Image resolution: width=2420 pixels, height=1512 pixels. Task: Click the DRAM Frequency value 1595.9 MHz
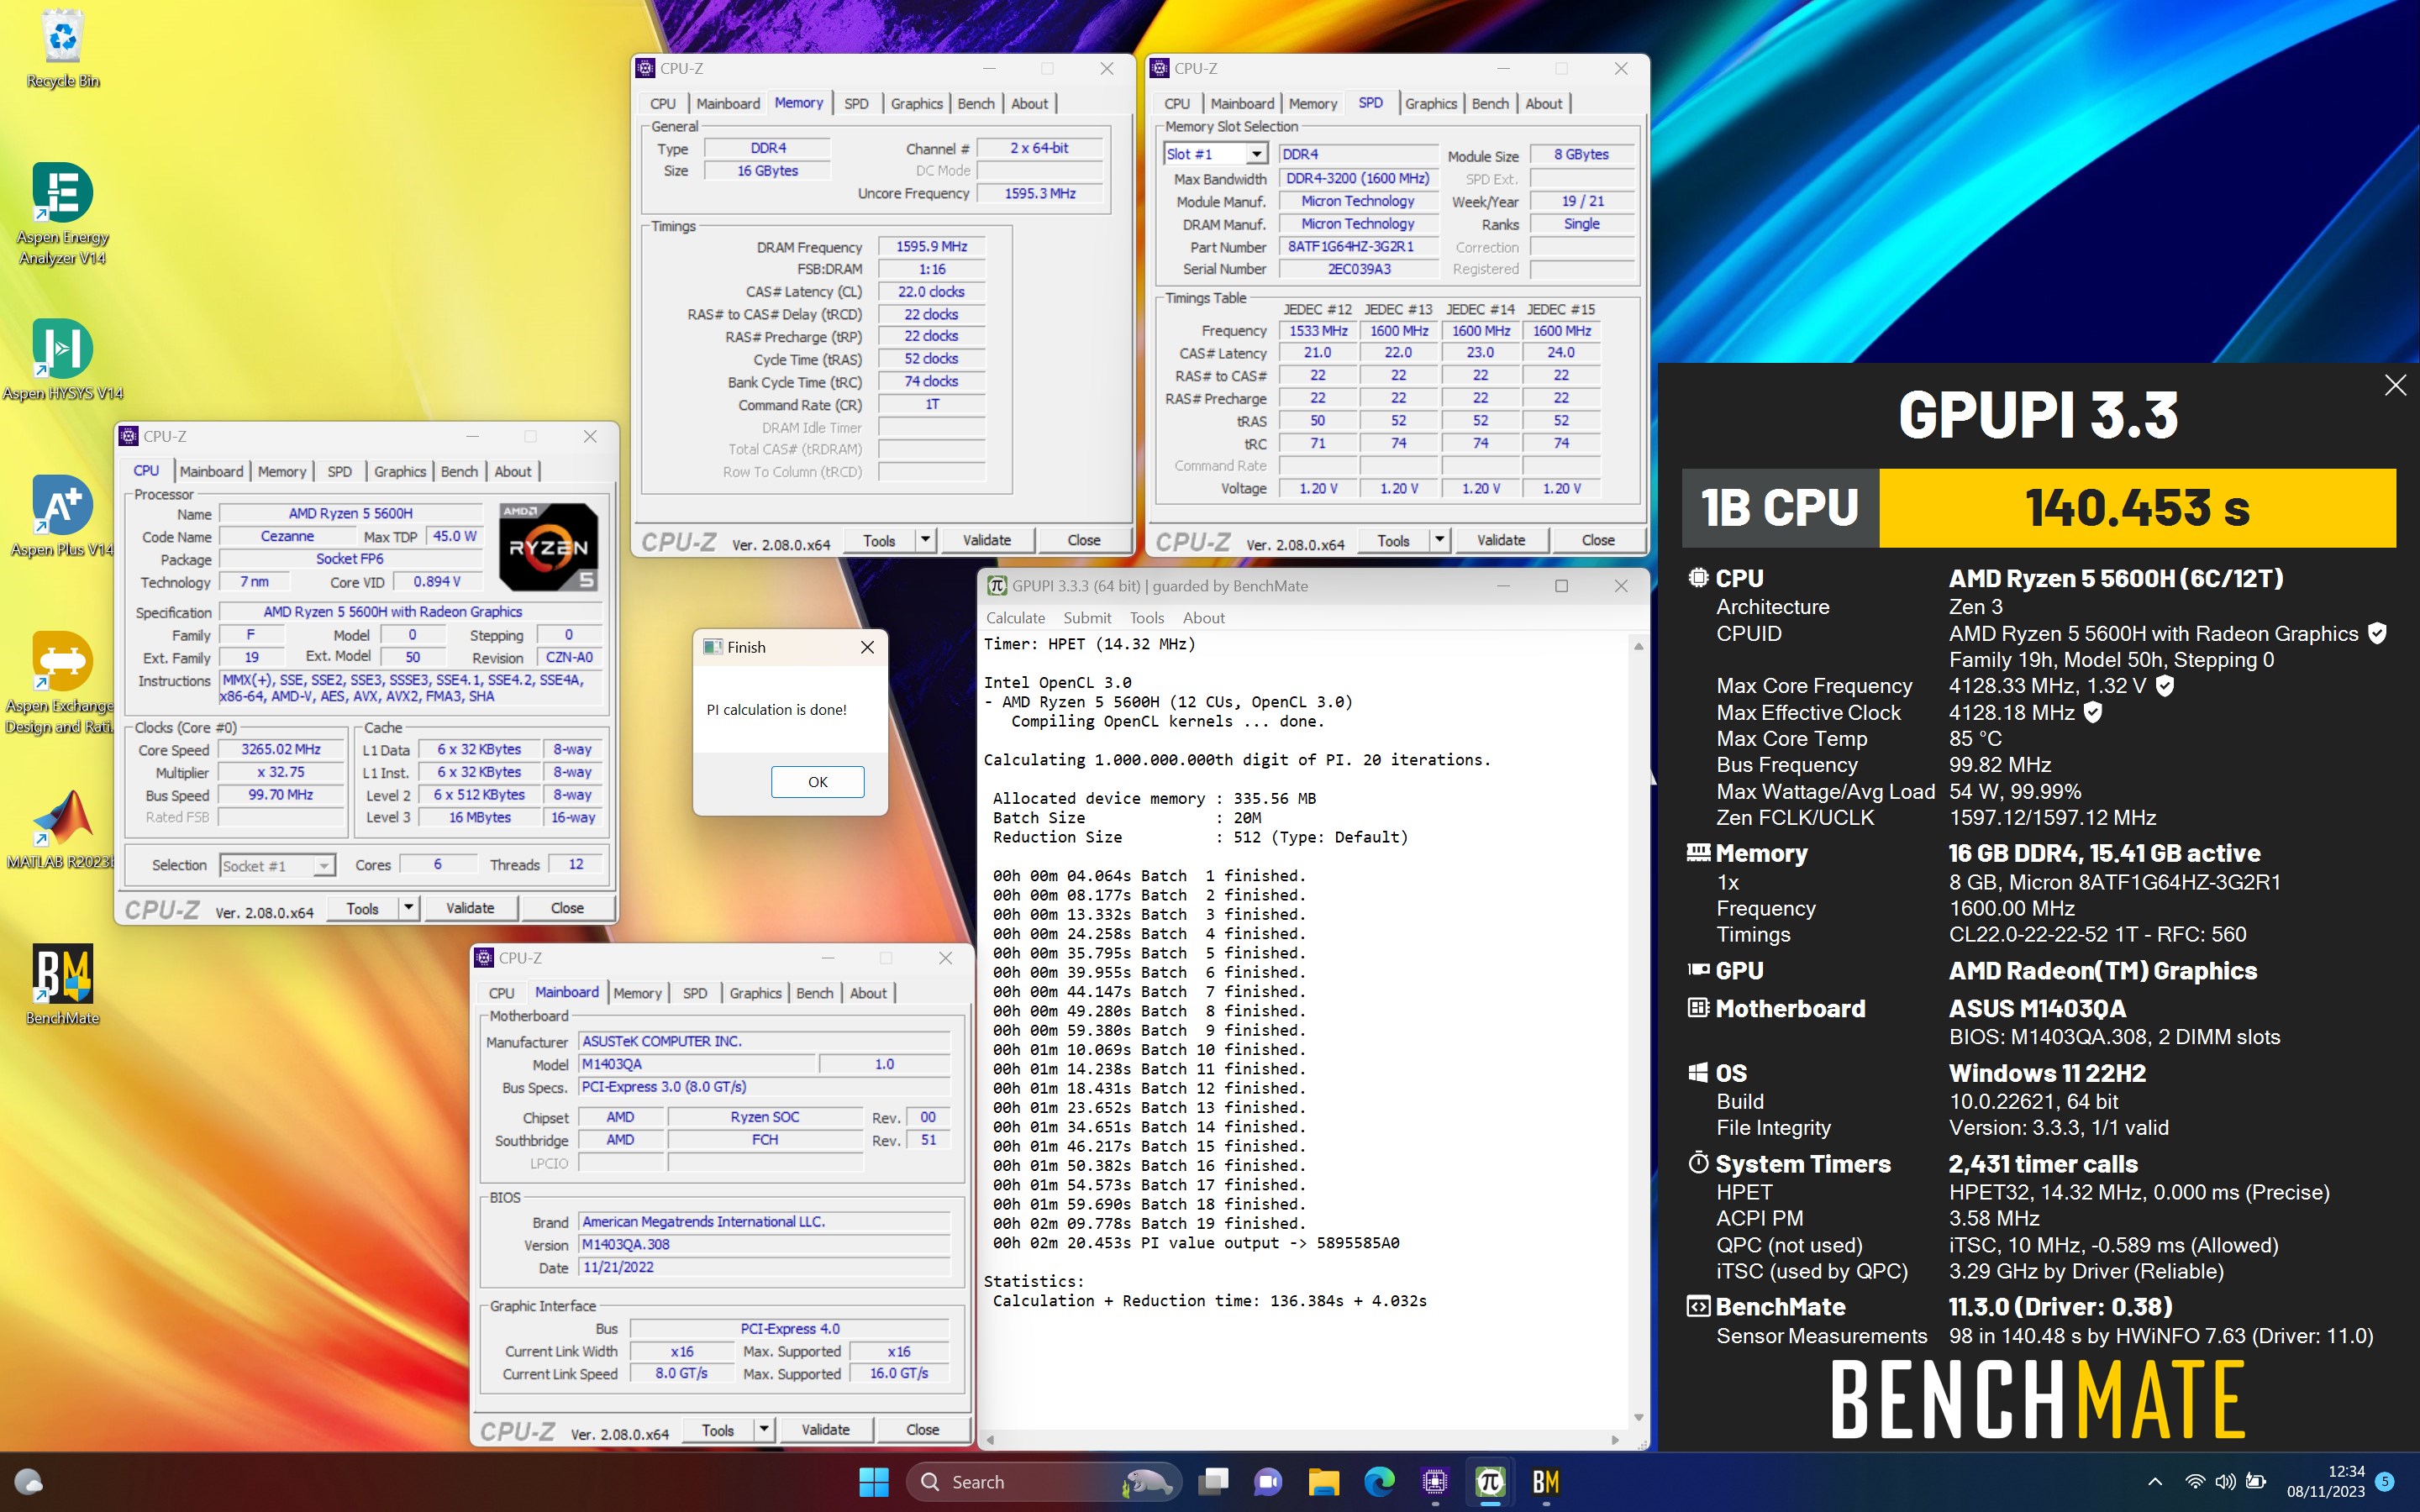click(931, 246)
